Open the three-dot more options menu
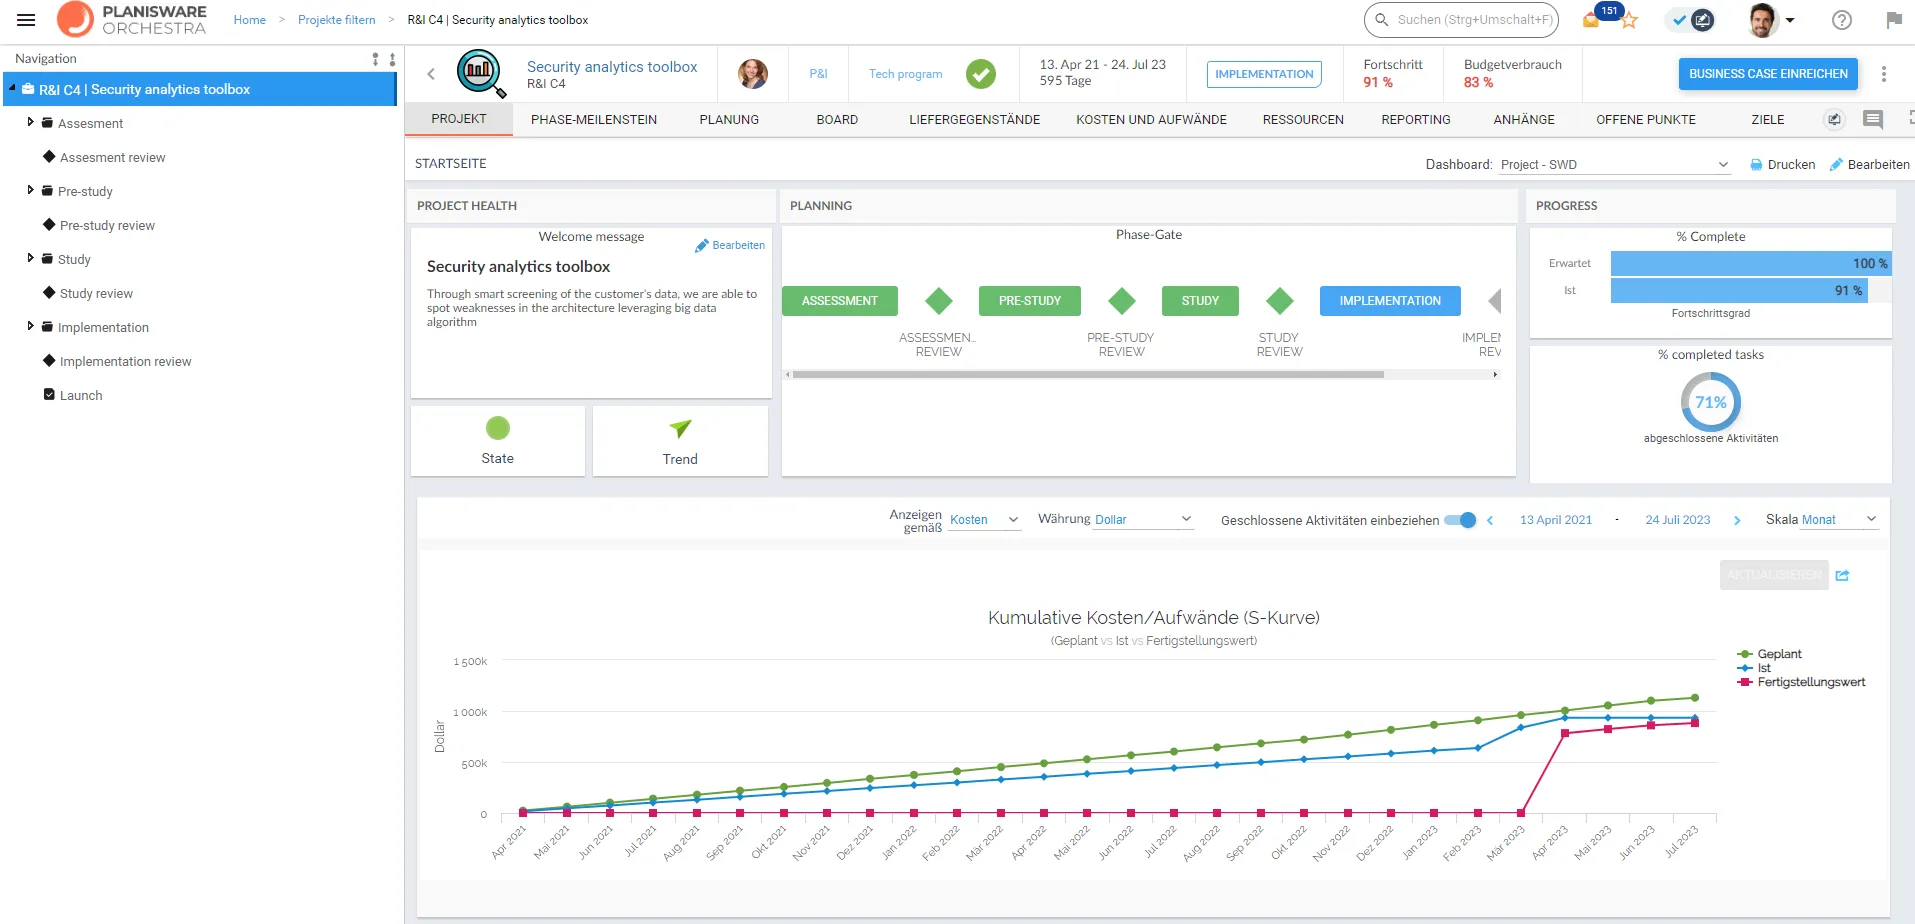Screen dimensions: 1915x924 (1884, 74)
